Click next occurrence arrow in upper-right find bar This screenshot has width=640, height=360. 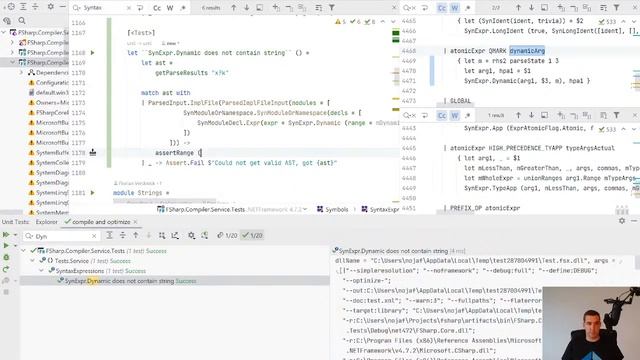pyautogui.click(x=531, y=7)
